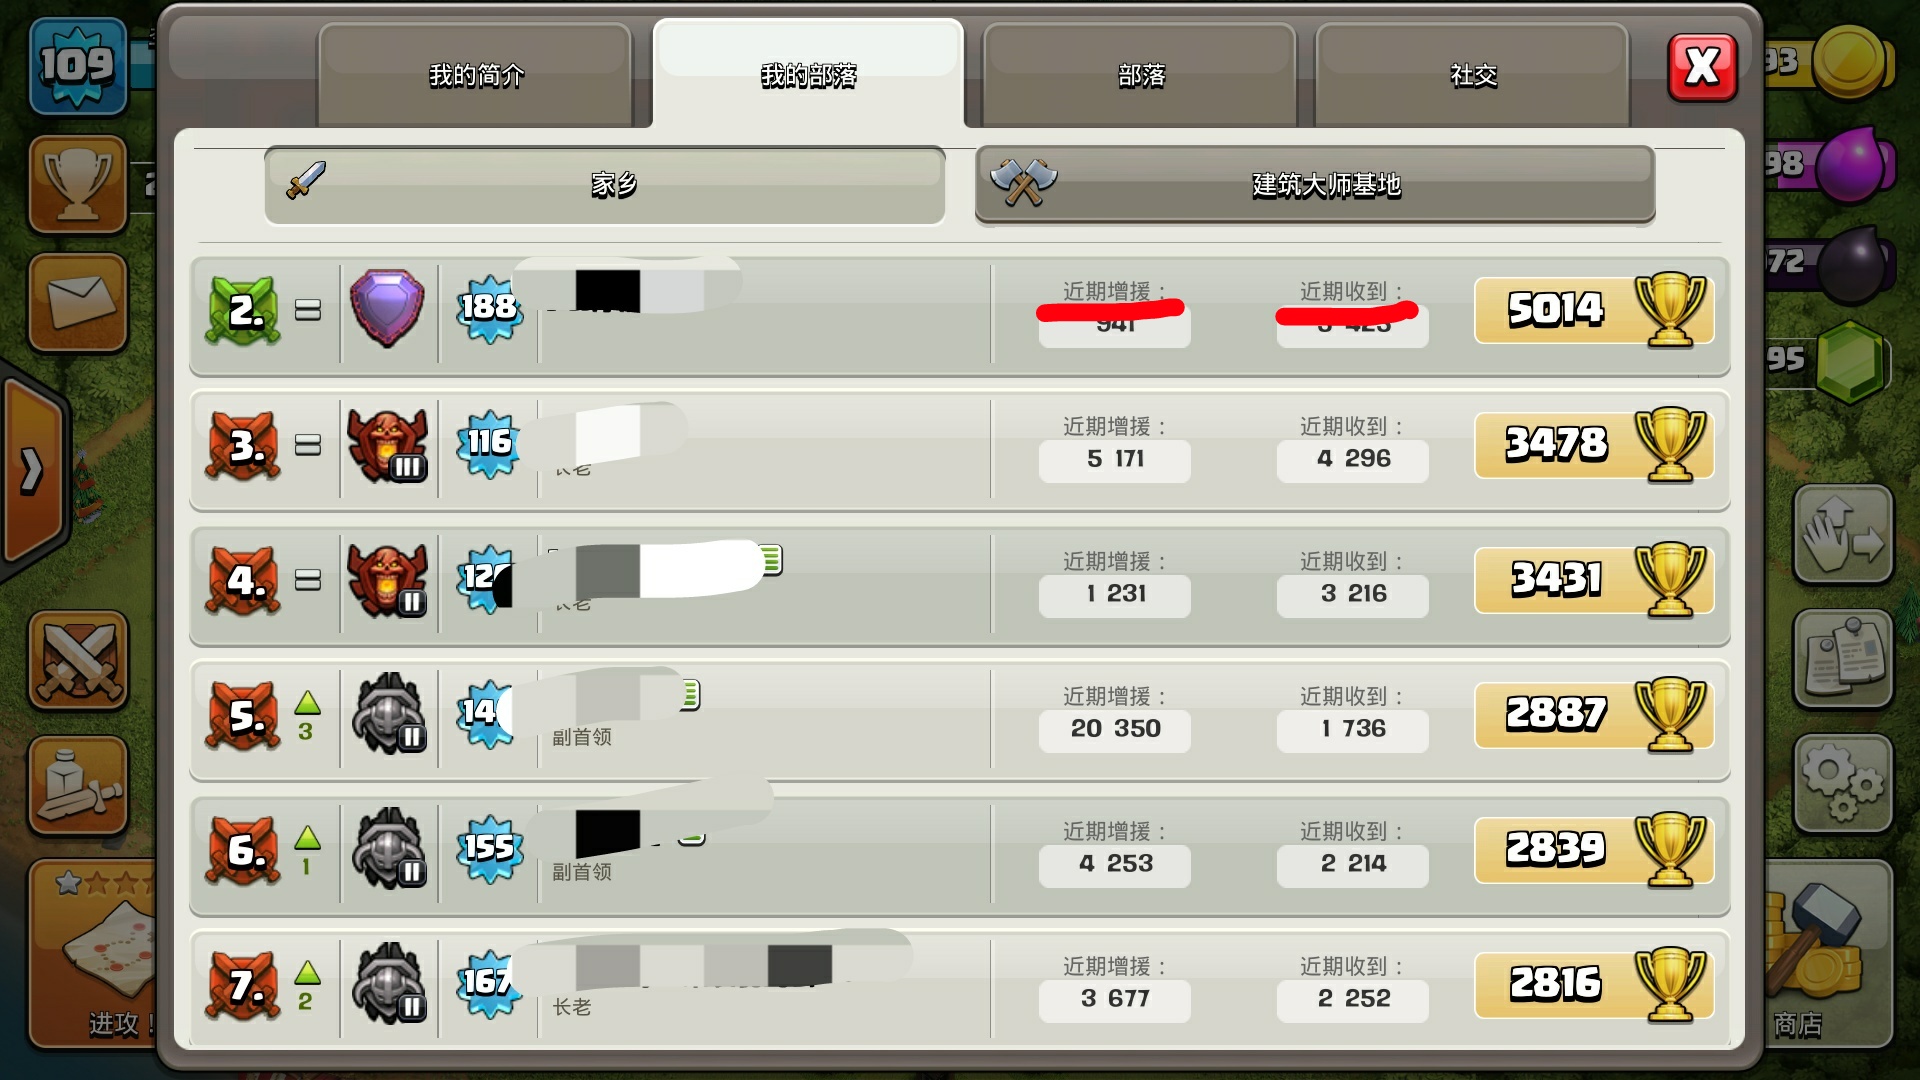Screen dimensions: 1920x1080
Task: Switch to the 我的简介 tab
Action: [x=476, y=75]
